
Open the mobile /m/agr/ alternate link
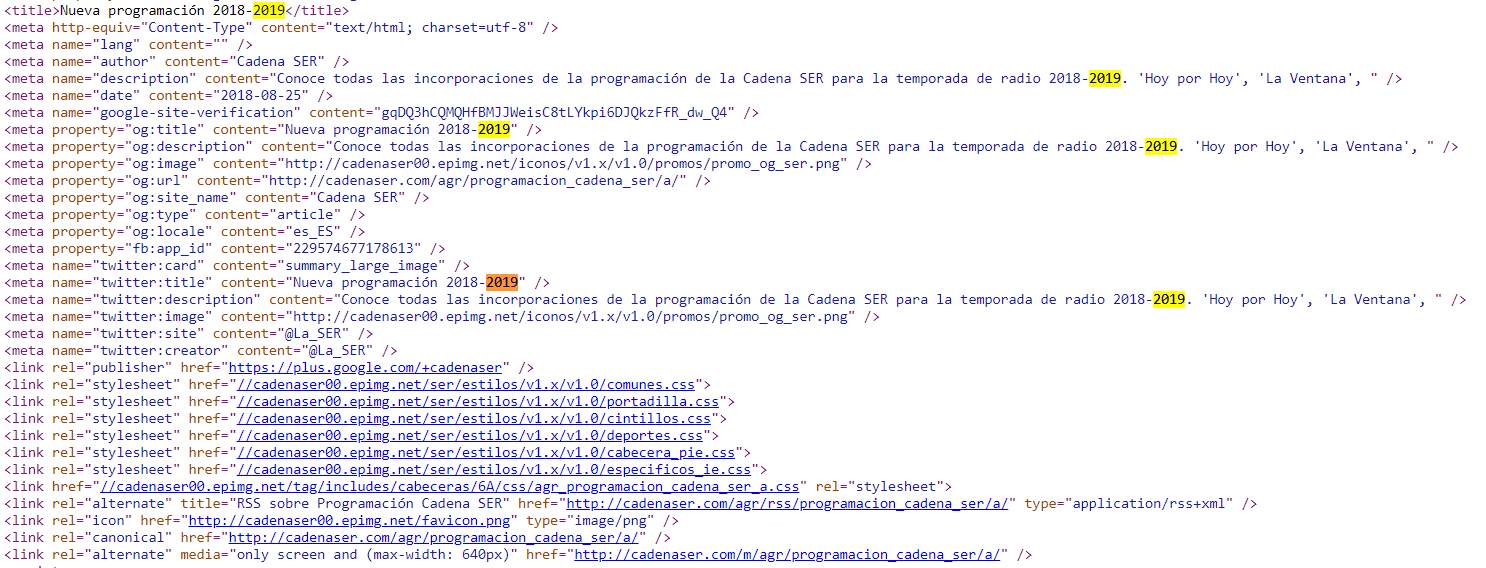coord(786,554)
